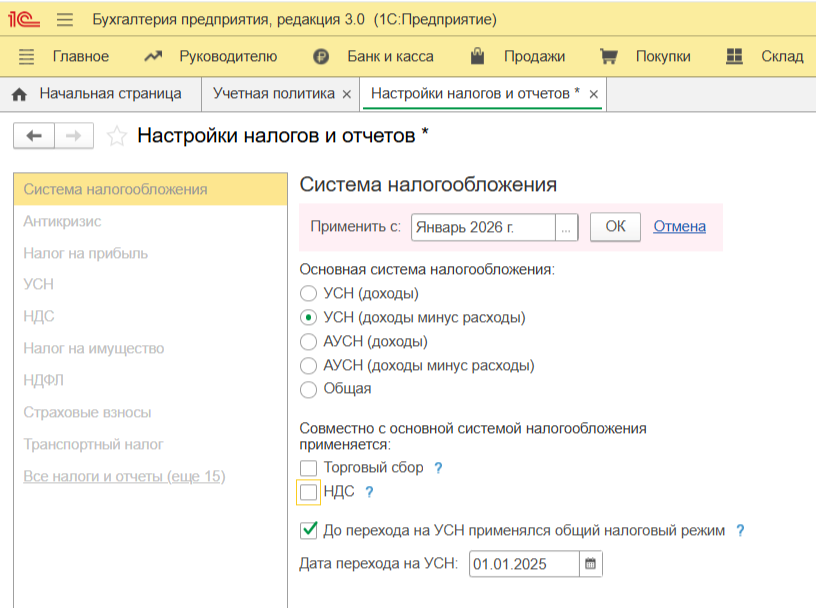Click the shopping cart icon for Покупки
Viewport: 816px width, 608px height.
pyautogui.click(x=607, y=56)
